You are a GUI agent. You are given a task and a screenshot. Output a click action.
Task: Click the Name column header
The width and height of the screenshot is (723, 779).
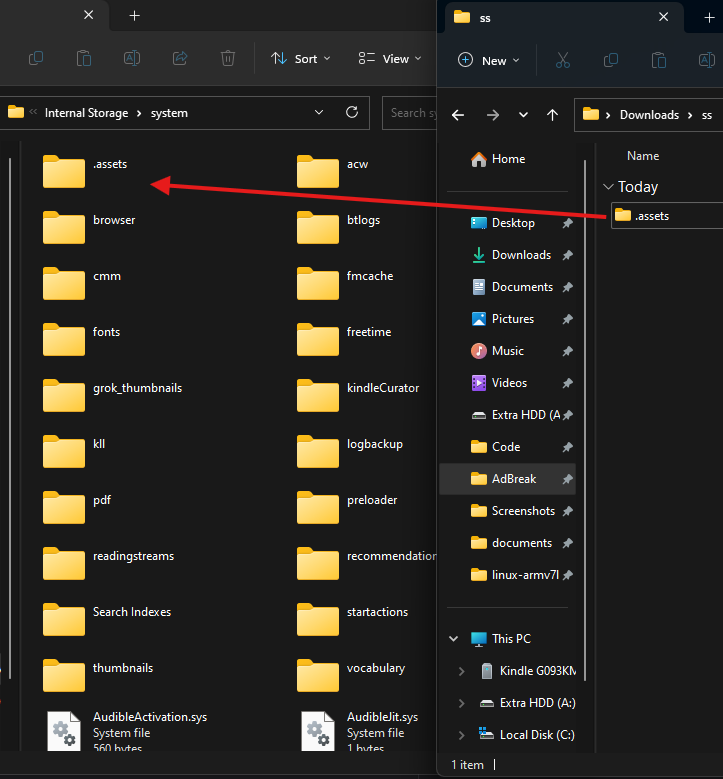click(x=642, y=156)
